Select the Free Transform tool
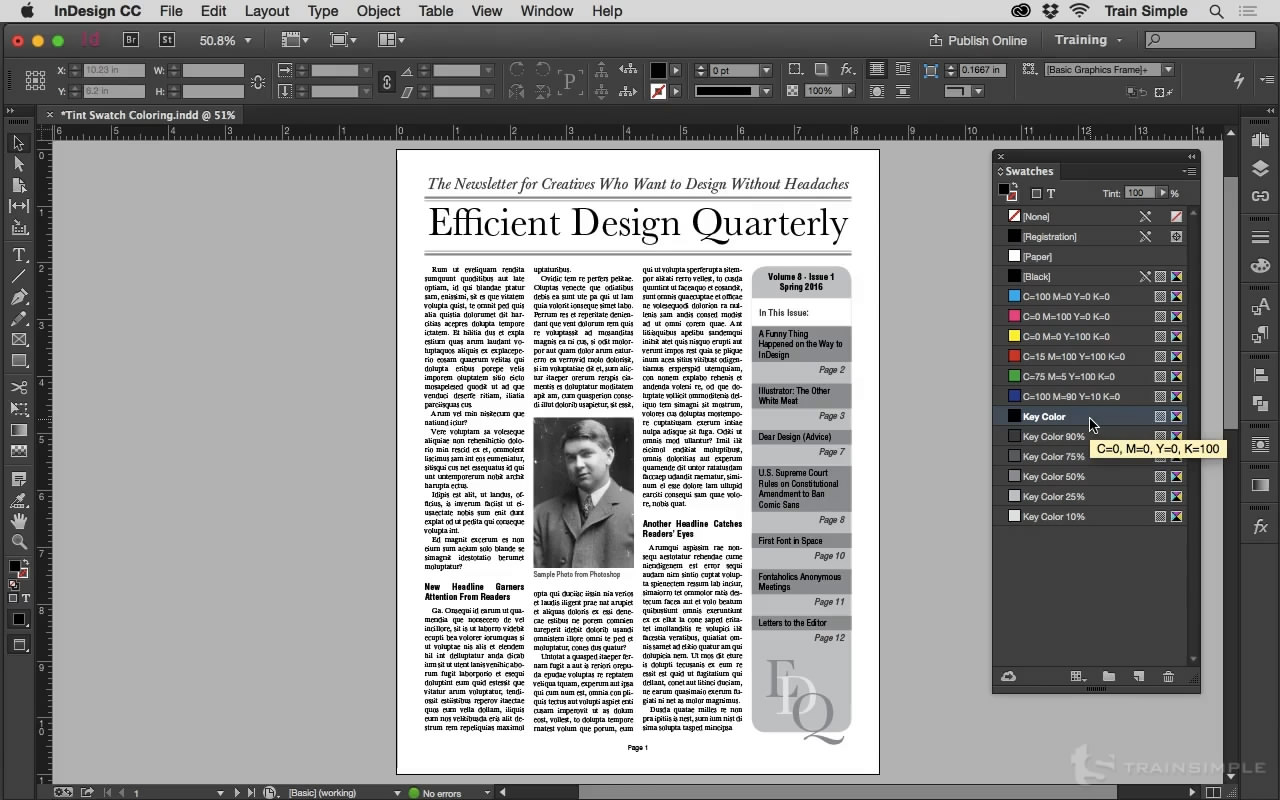The width and height of the screenshot is (1280, 800). [x=18, y=409]
